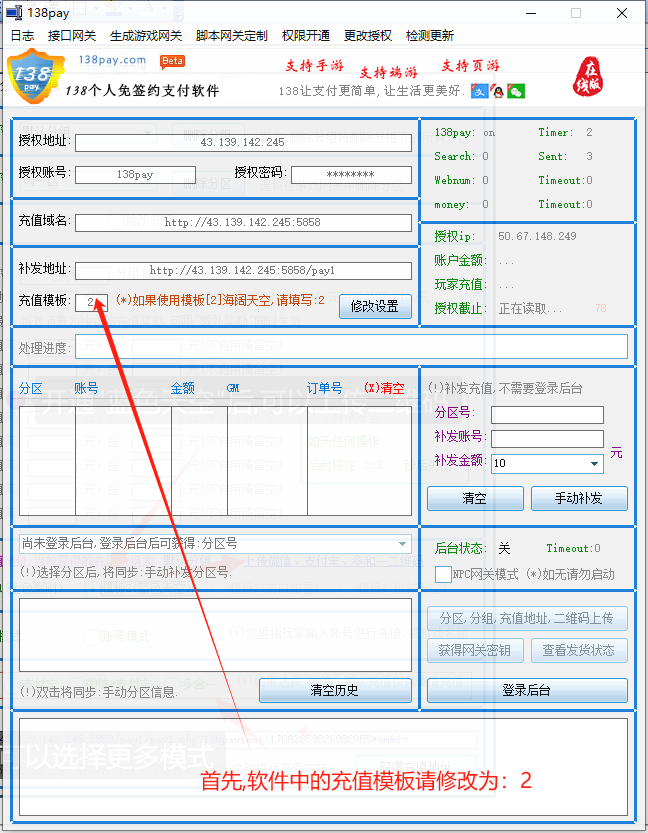
Task: Click the 处理进度 progress bar
Action: [x=351, y=347]
